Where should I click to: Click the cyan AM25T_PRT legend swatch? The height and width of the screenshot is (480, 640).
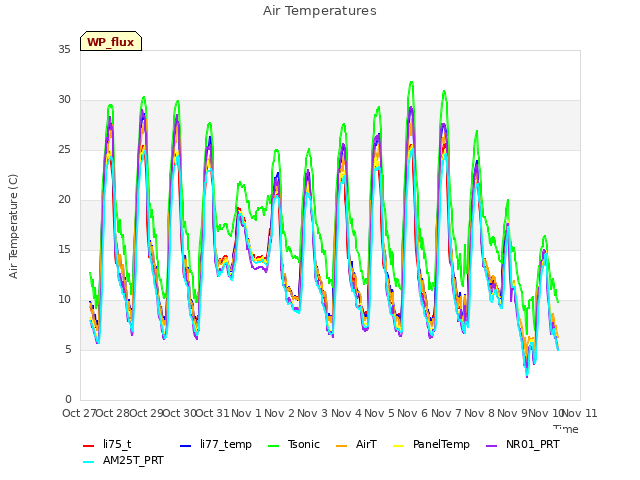tap(88, 462)
